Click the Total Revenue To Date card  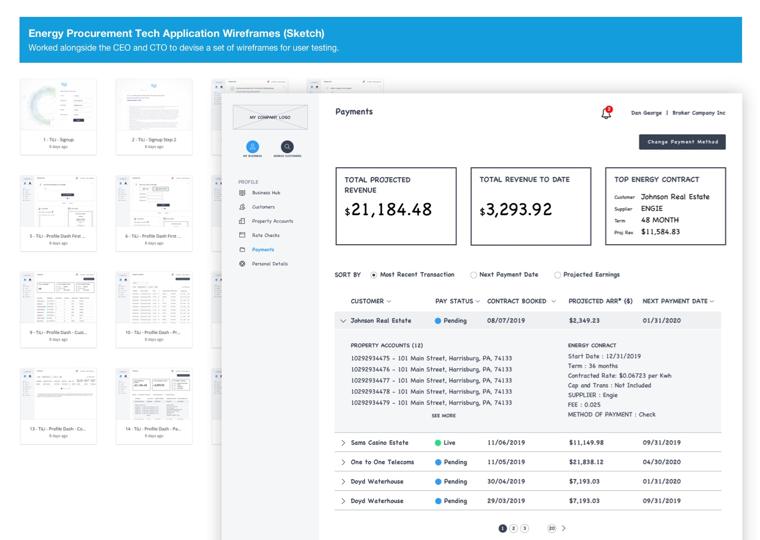tap(531, 206)
